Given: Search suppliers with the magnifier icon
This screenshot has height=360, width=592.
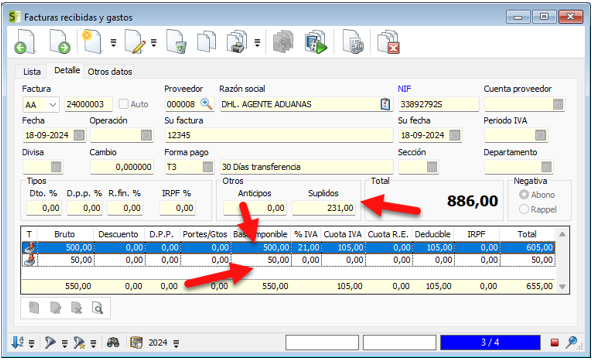Looking at the screenshot, I should pyautogui.click(x=206, y=104).
